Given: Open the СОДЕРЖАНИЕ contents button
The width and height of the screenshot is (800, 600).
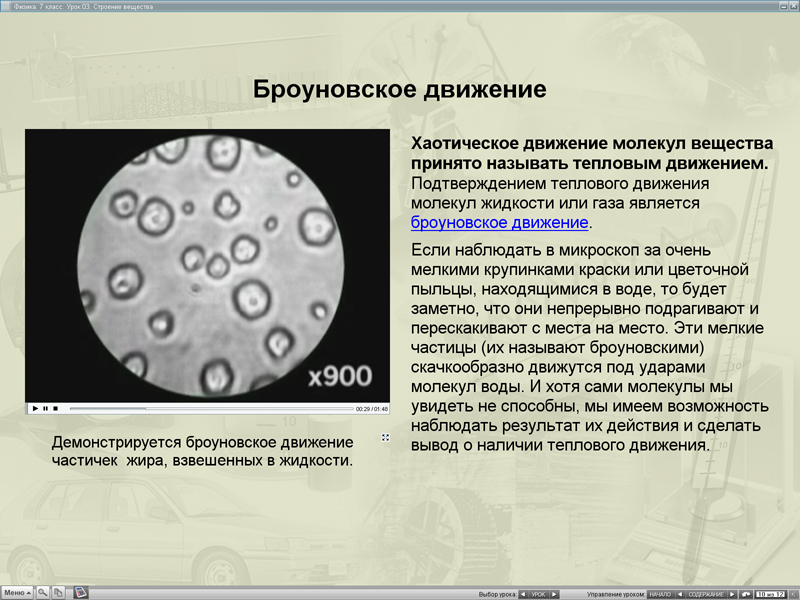Looking at the screenshot, I should (x=706, y=594).
